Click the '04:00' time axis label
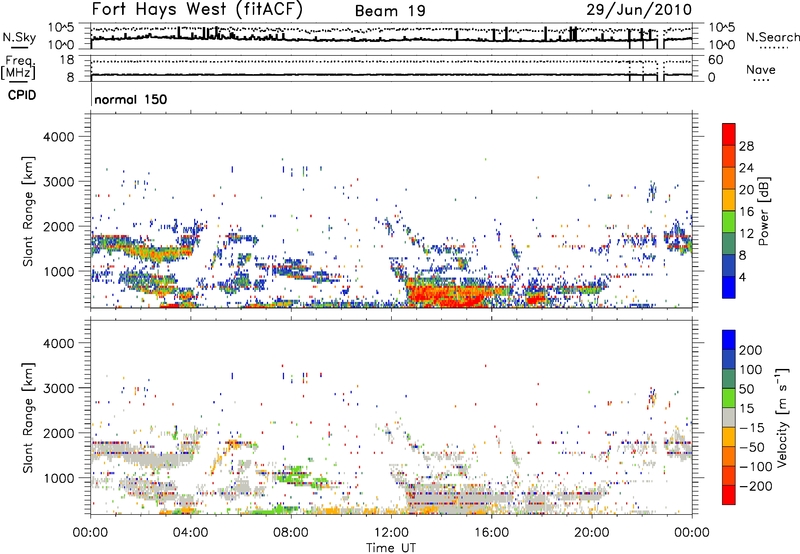Image resolution: width=800 pixels, height=554 pixels. point(190,533)
